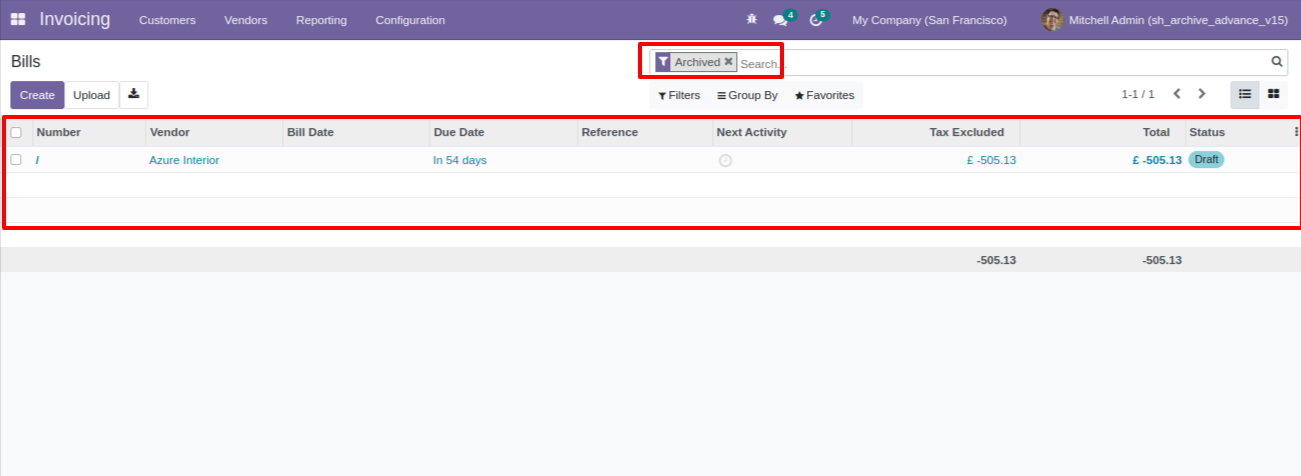Open the Group By dropdown
The width and height of the screenshot is (1301, 476).
pyautogui.click(x=747, y=95)
